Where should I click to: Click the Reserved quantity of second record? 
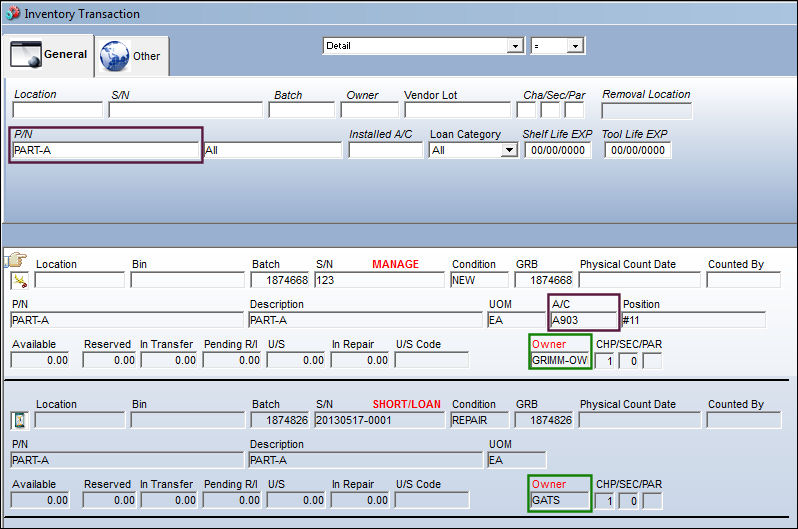pyautogui.click(x=109, y=500)
